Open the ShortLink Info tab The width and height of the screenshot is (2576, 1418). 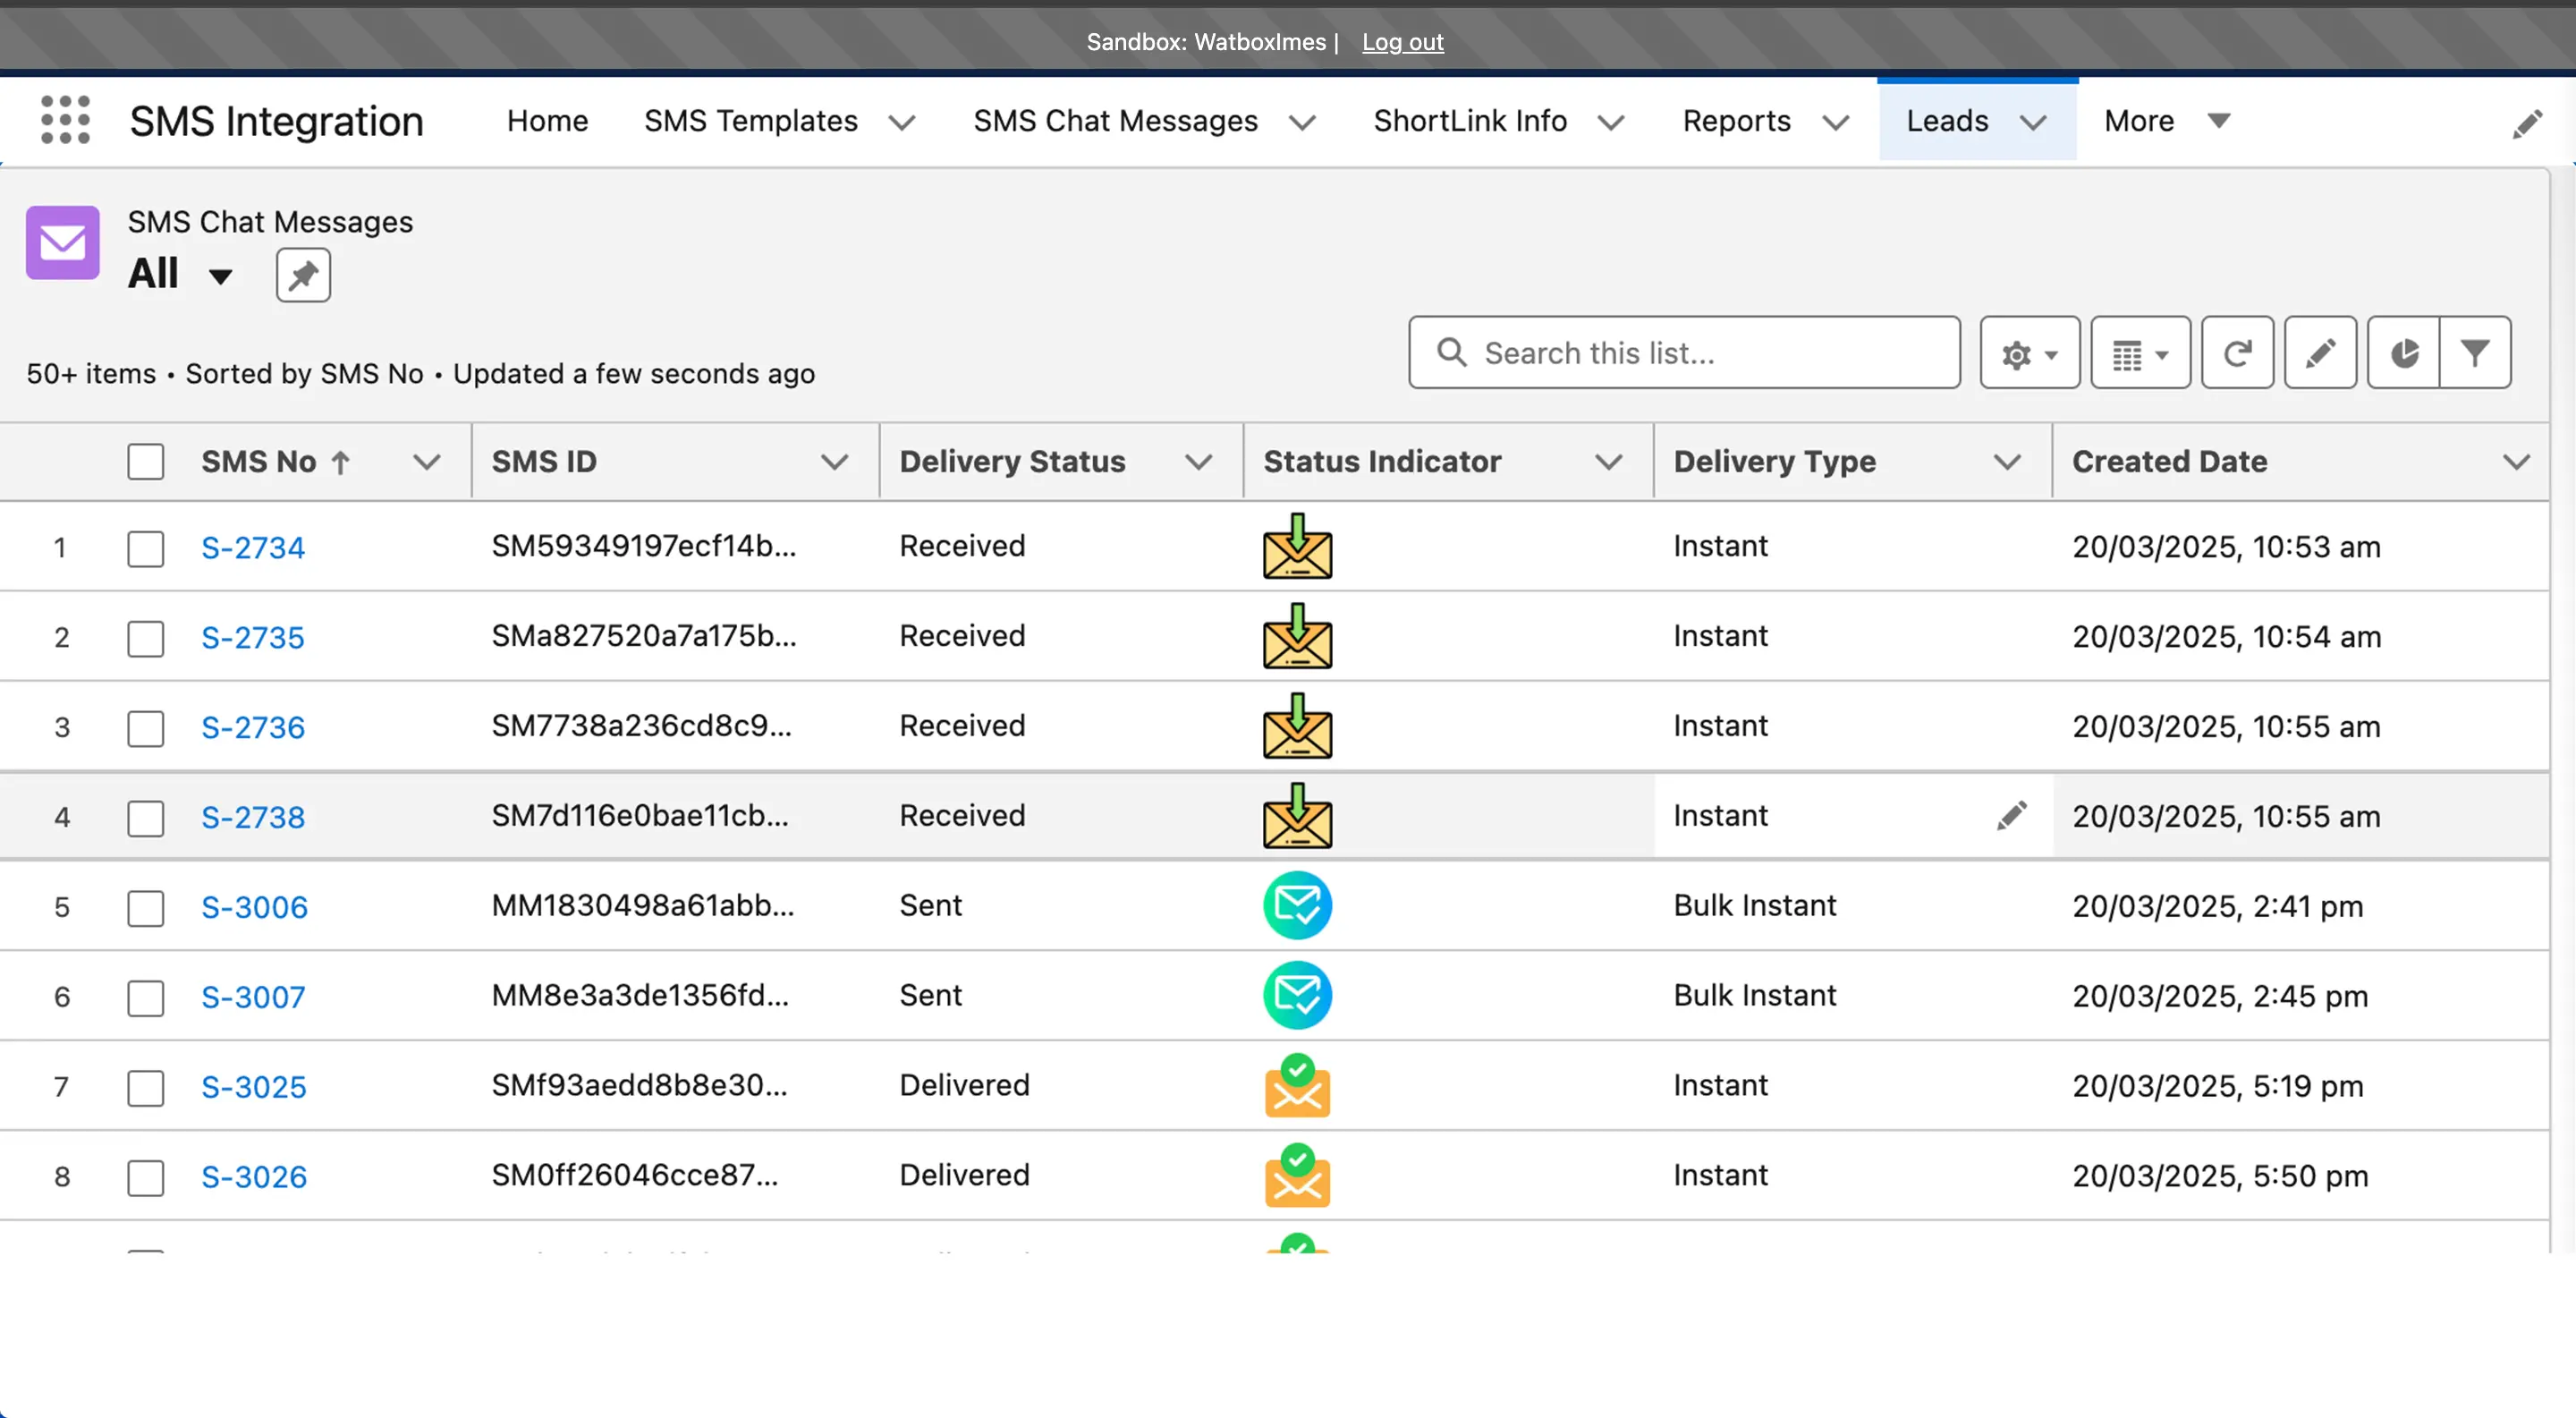pos(1470,121)
